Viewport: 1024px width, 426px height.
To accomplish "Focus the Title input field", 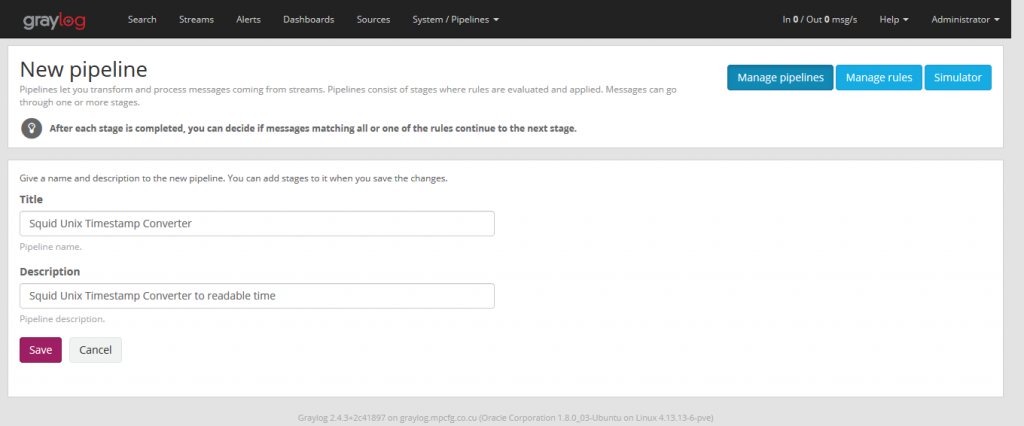I will 257,223.
